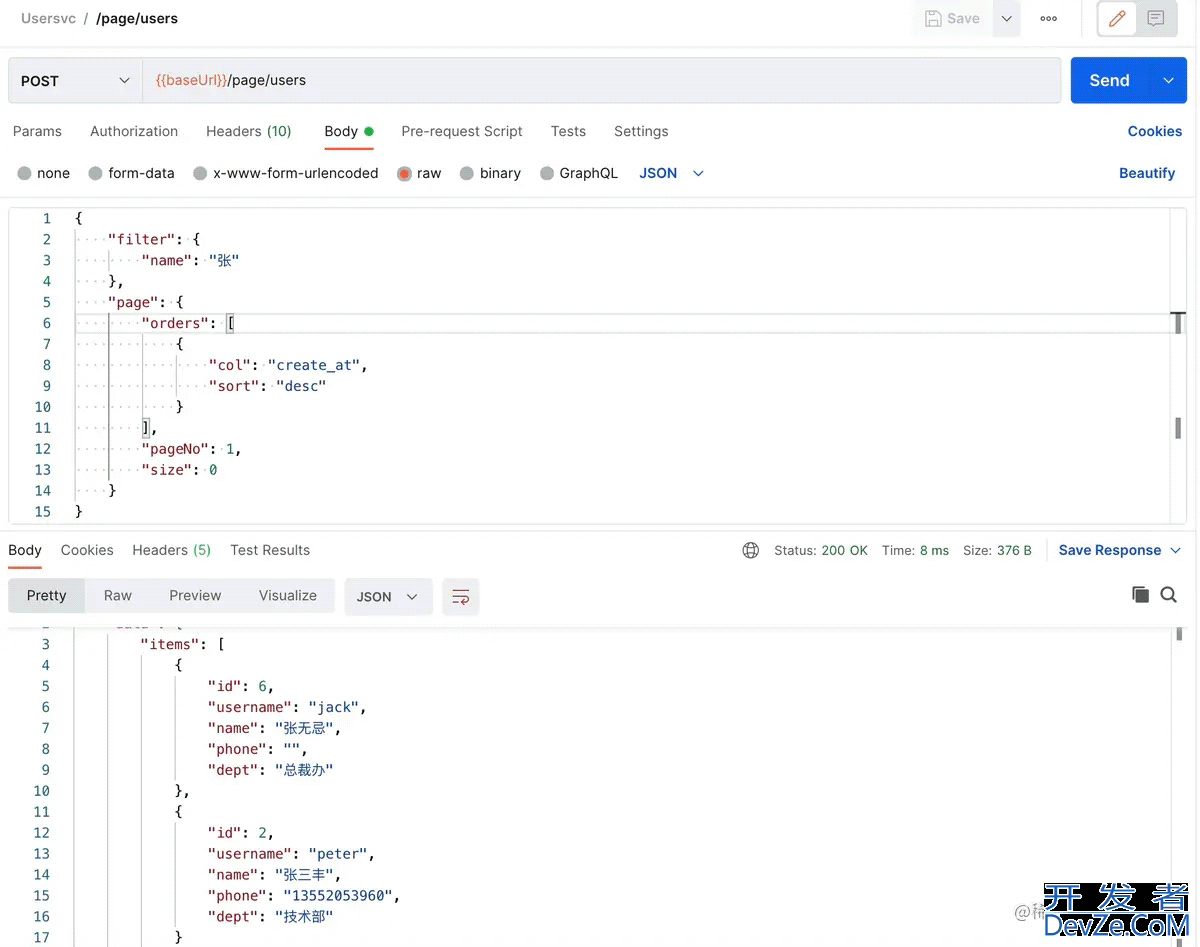The image size is (1200, 947).
Task: Click the request editor scrollbar thumb
Action: 1178,428
